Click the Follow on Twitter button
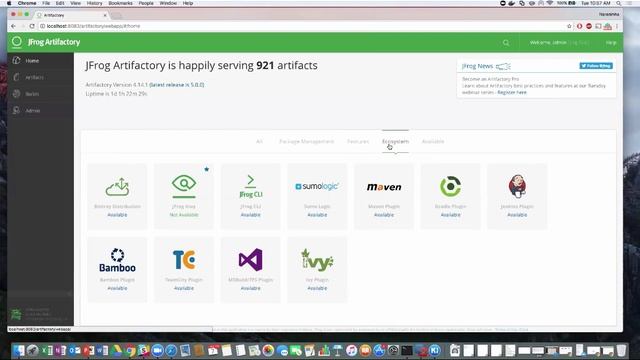 tap(596, 66)
